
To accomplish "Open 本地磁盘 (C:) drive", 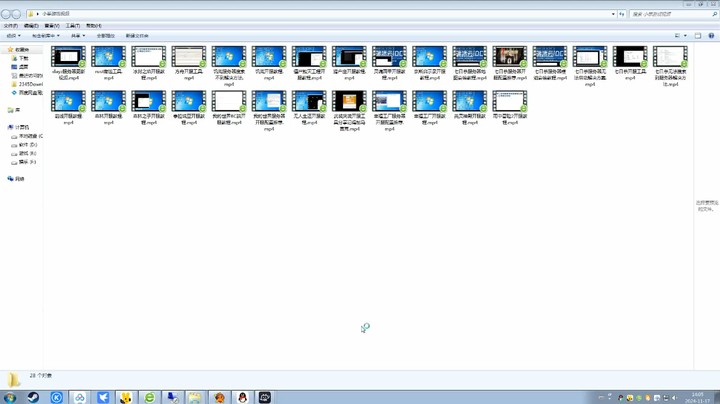I will pyautogui.click(x=27, y=136).
